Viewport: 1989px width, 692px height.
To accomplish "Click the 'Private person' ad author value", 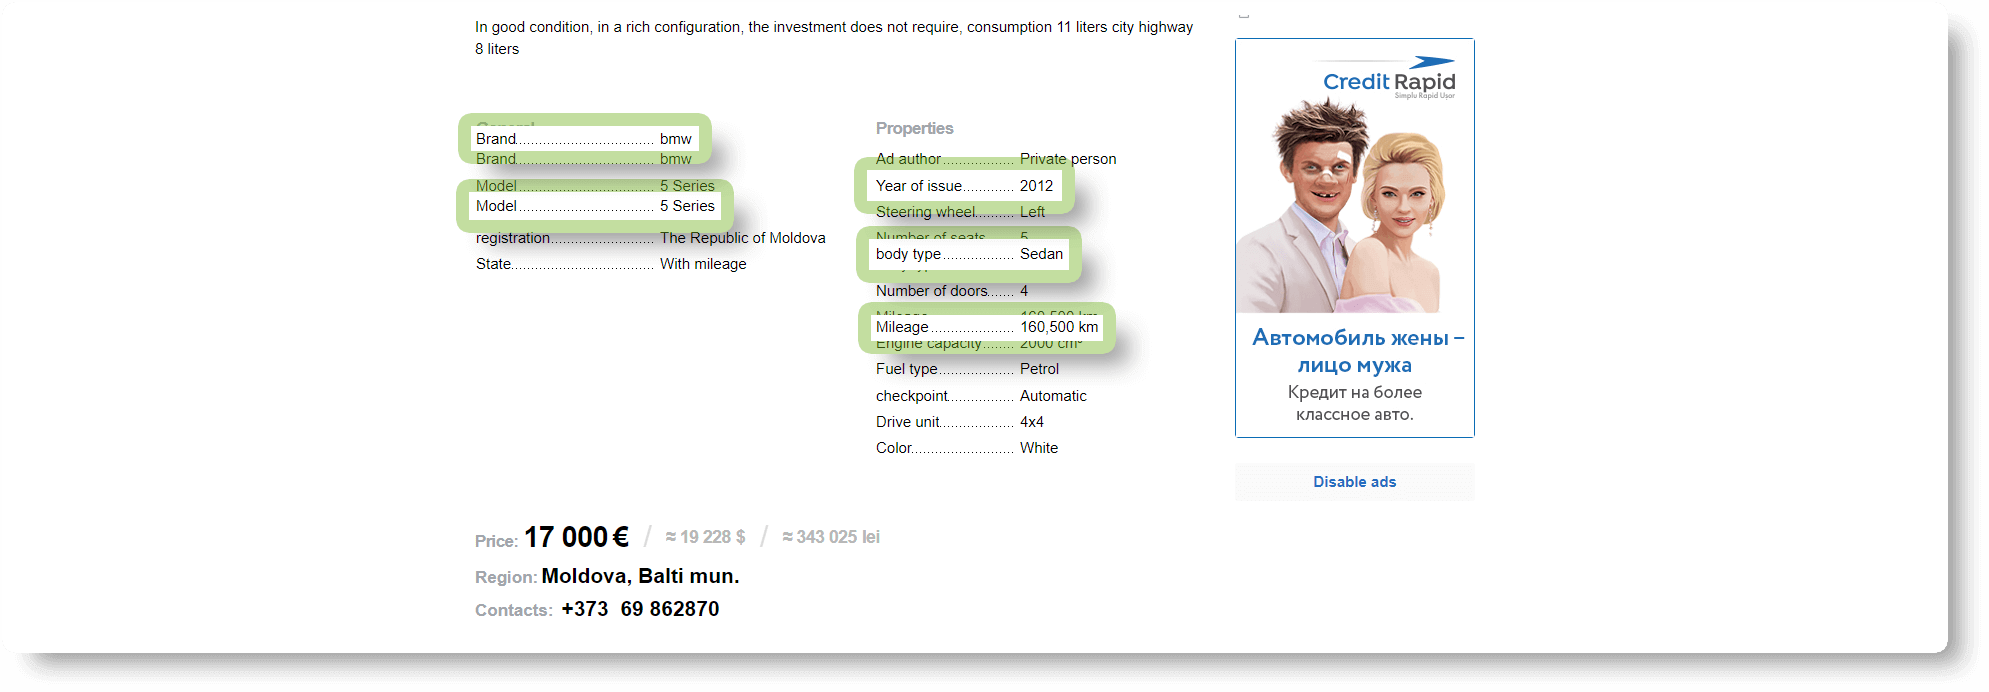I will click(x=1068, y=159).
